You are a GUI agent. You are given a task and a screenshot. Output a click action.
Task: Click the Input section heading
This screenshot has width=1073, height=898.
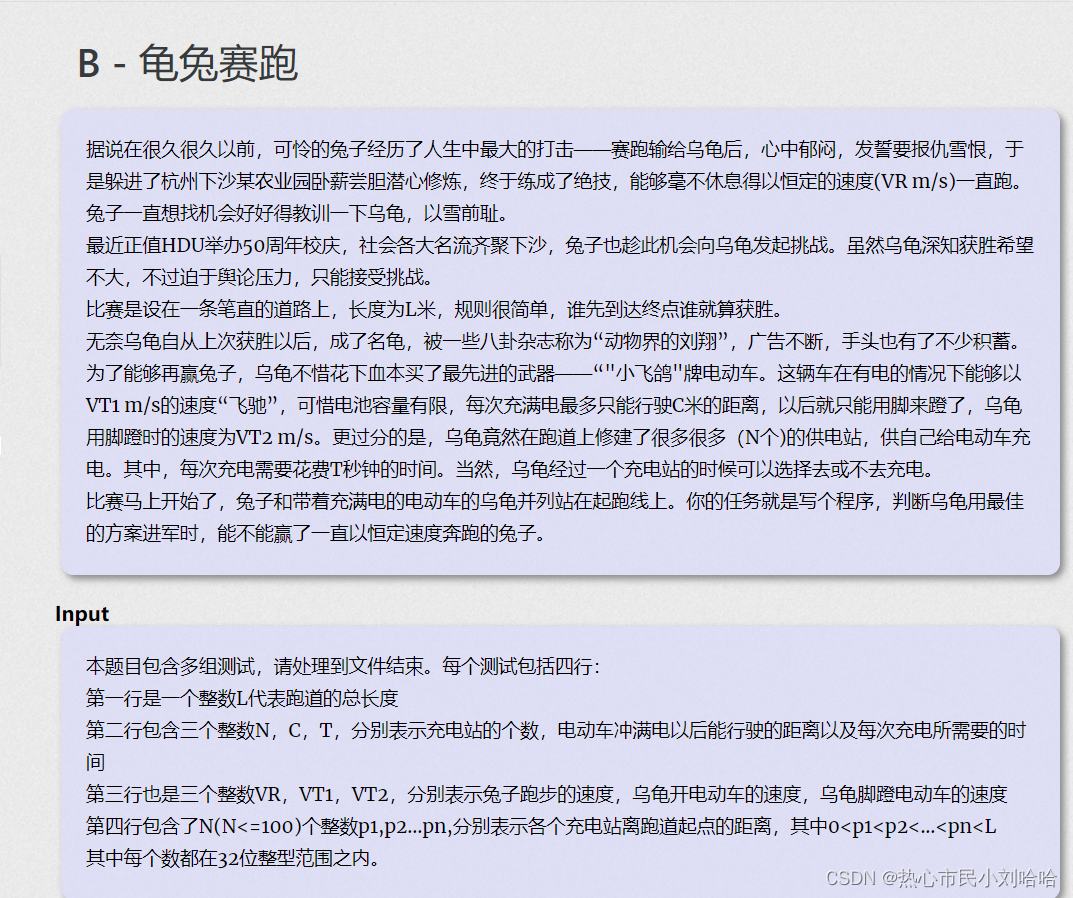point(81,614)
